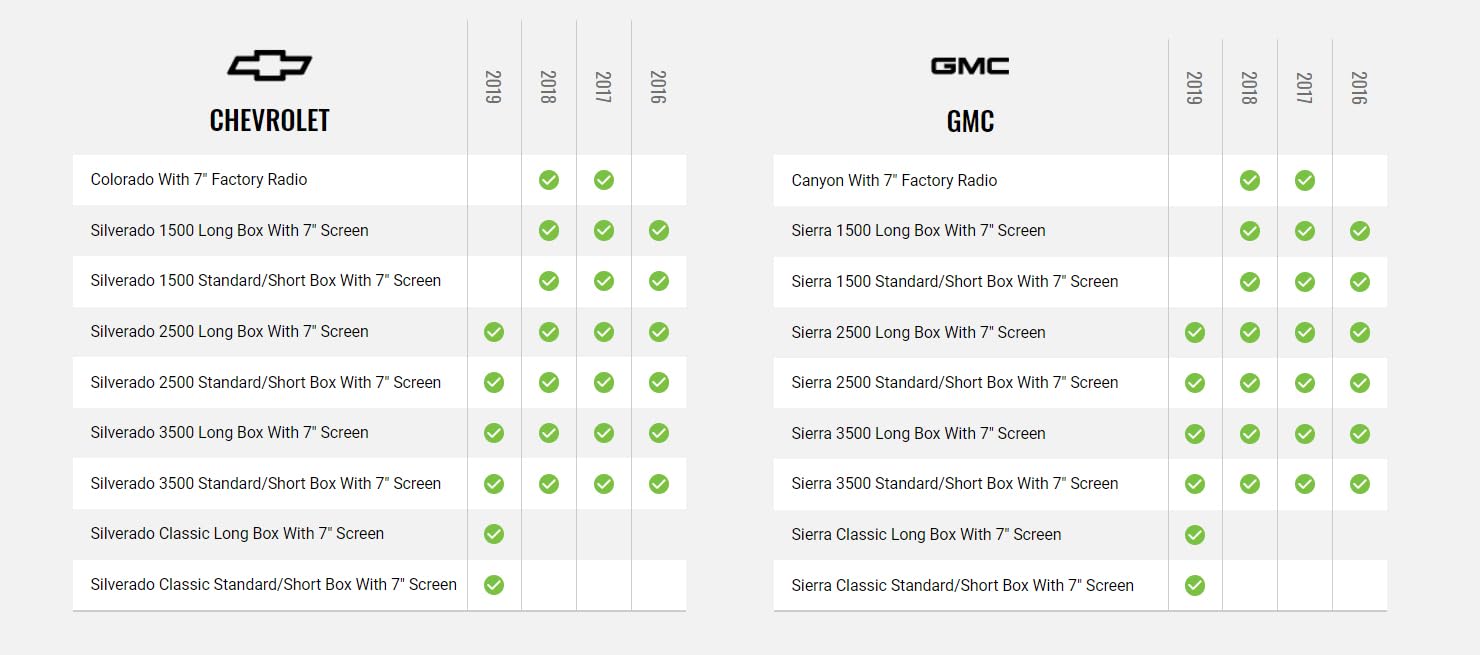Viewport: 1480px width, 655px height.
Task: Click the 2018 checkmark for Colorado
Action: [549, 180]
